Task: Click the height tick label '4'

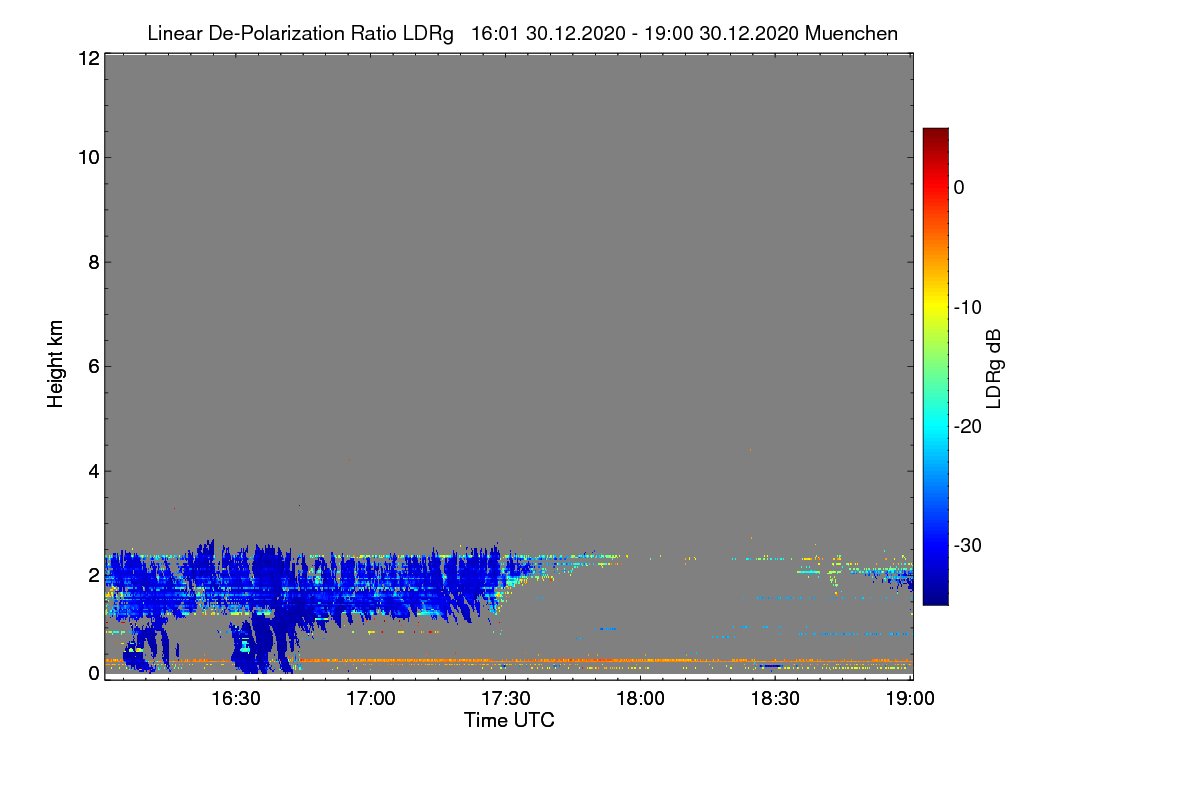Action: (x=93, y=471)
